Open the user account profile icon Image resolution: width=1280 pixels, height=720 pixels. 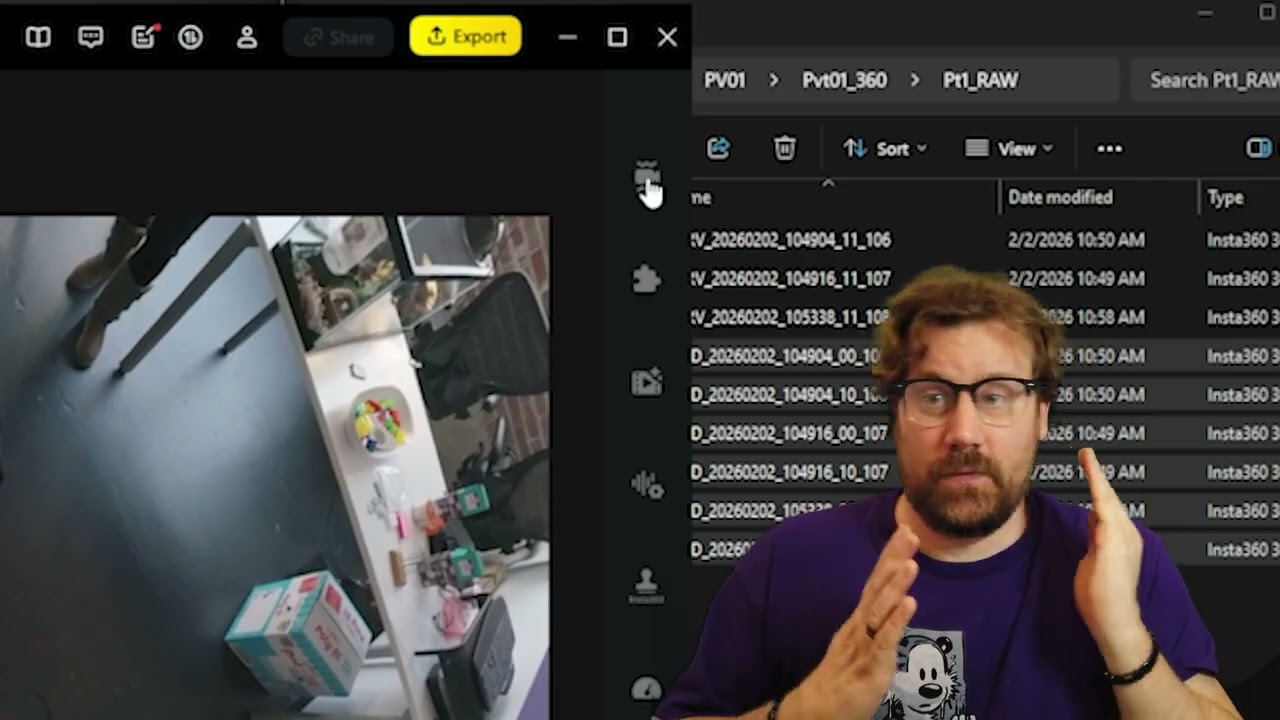(247, 37)
